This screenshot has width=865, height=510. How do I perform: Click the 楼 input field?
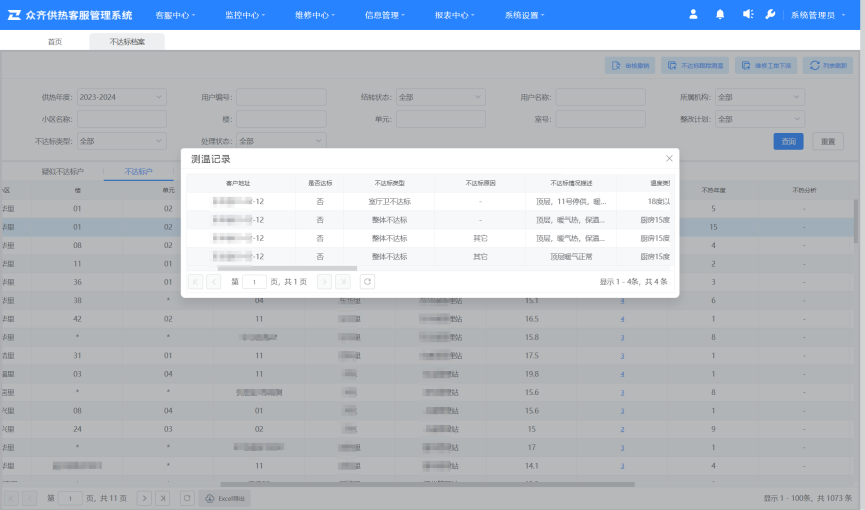point(281,119)
